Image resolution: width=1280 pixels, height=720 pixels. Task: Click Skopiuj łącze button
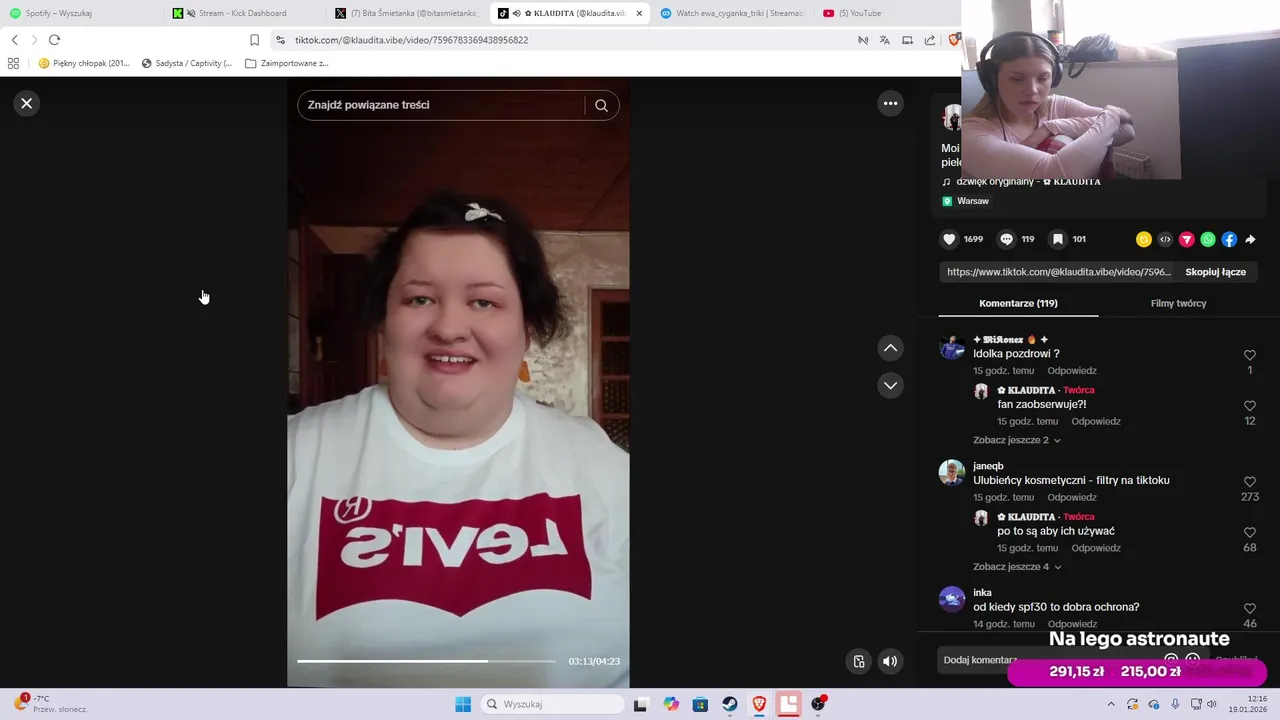pos(1215,272)
